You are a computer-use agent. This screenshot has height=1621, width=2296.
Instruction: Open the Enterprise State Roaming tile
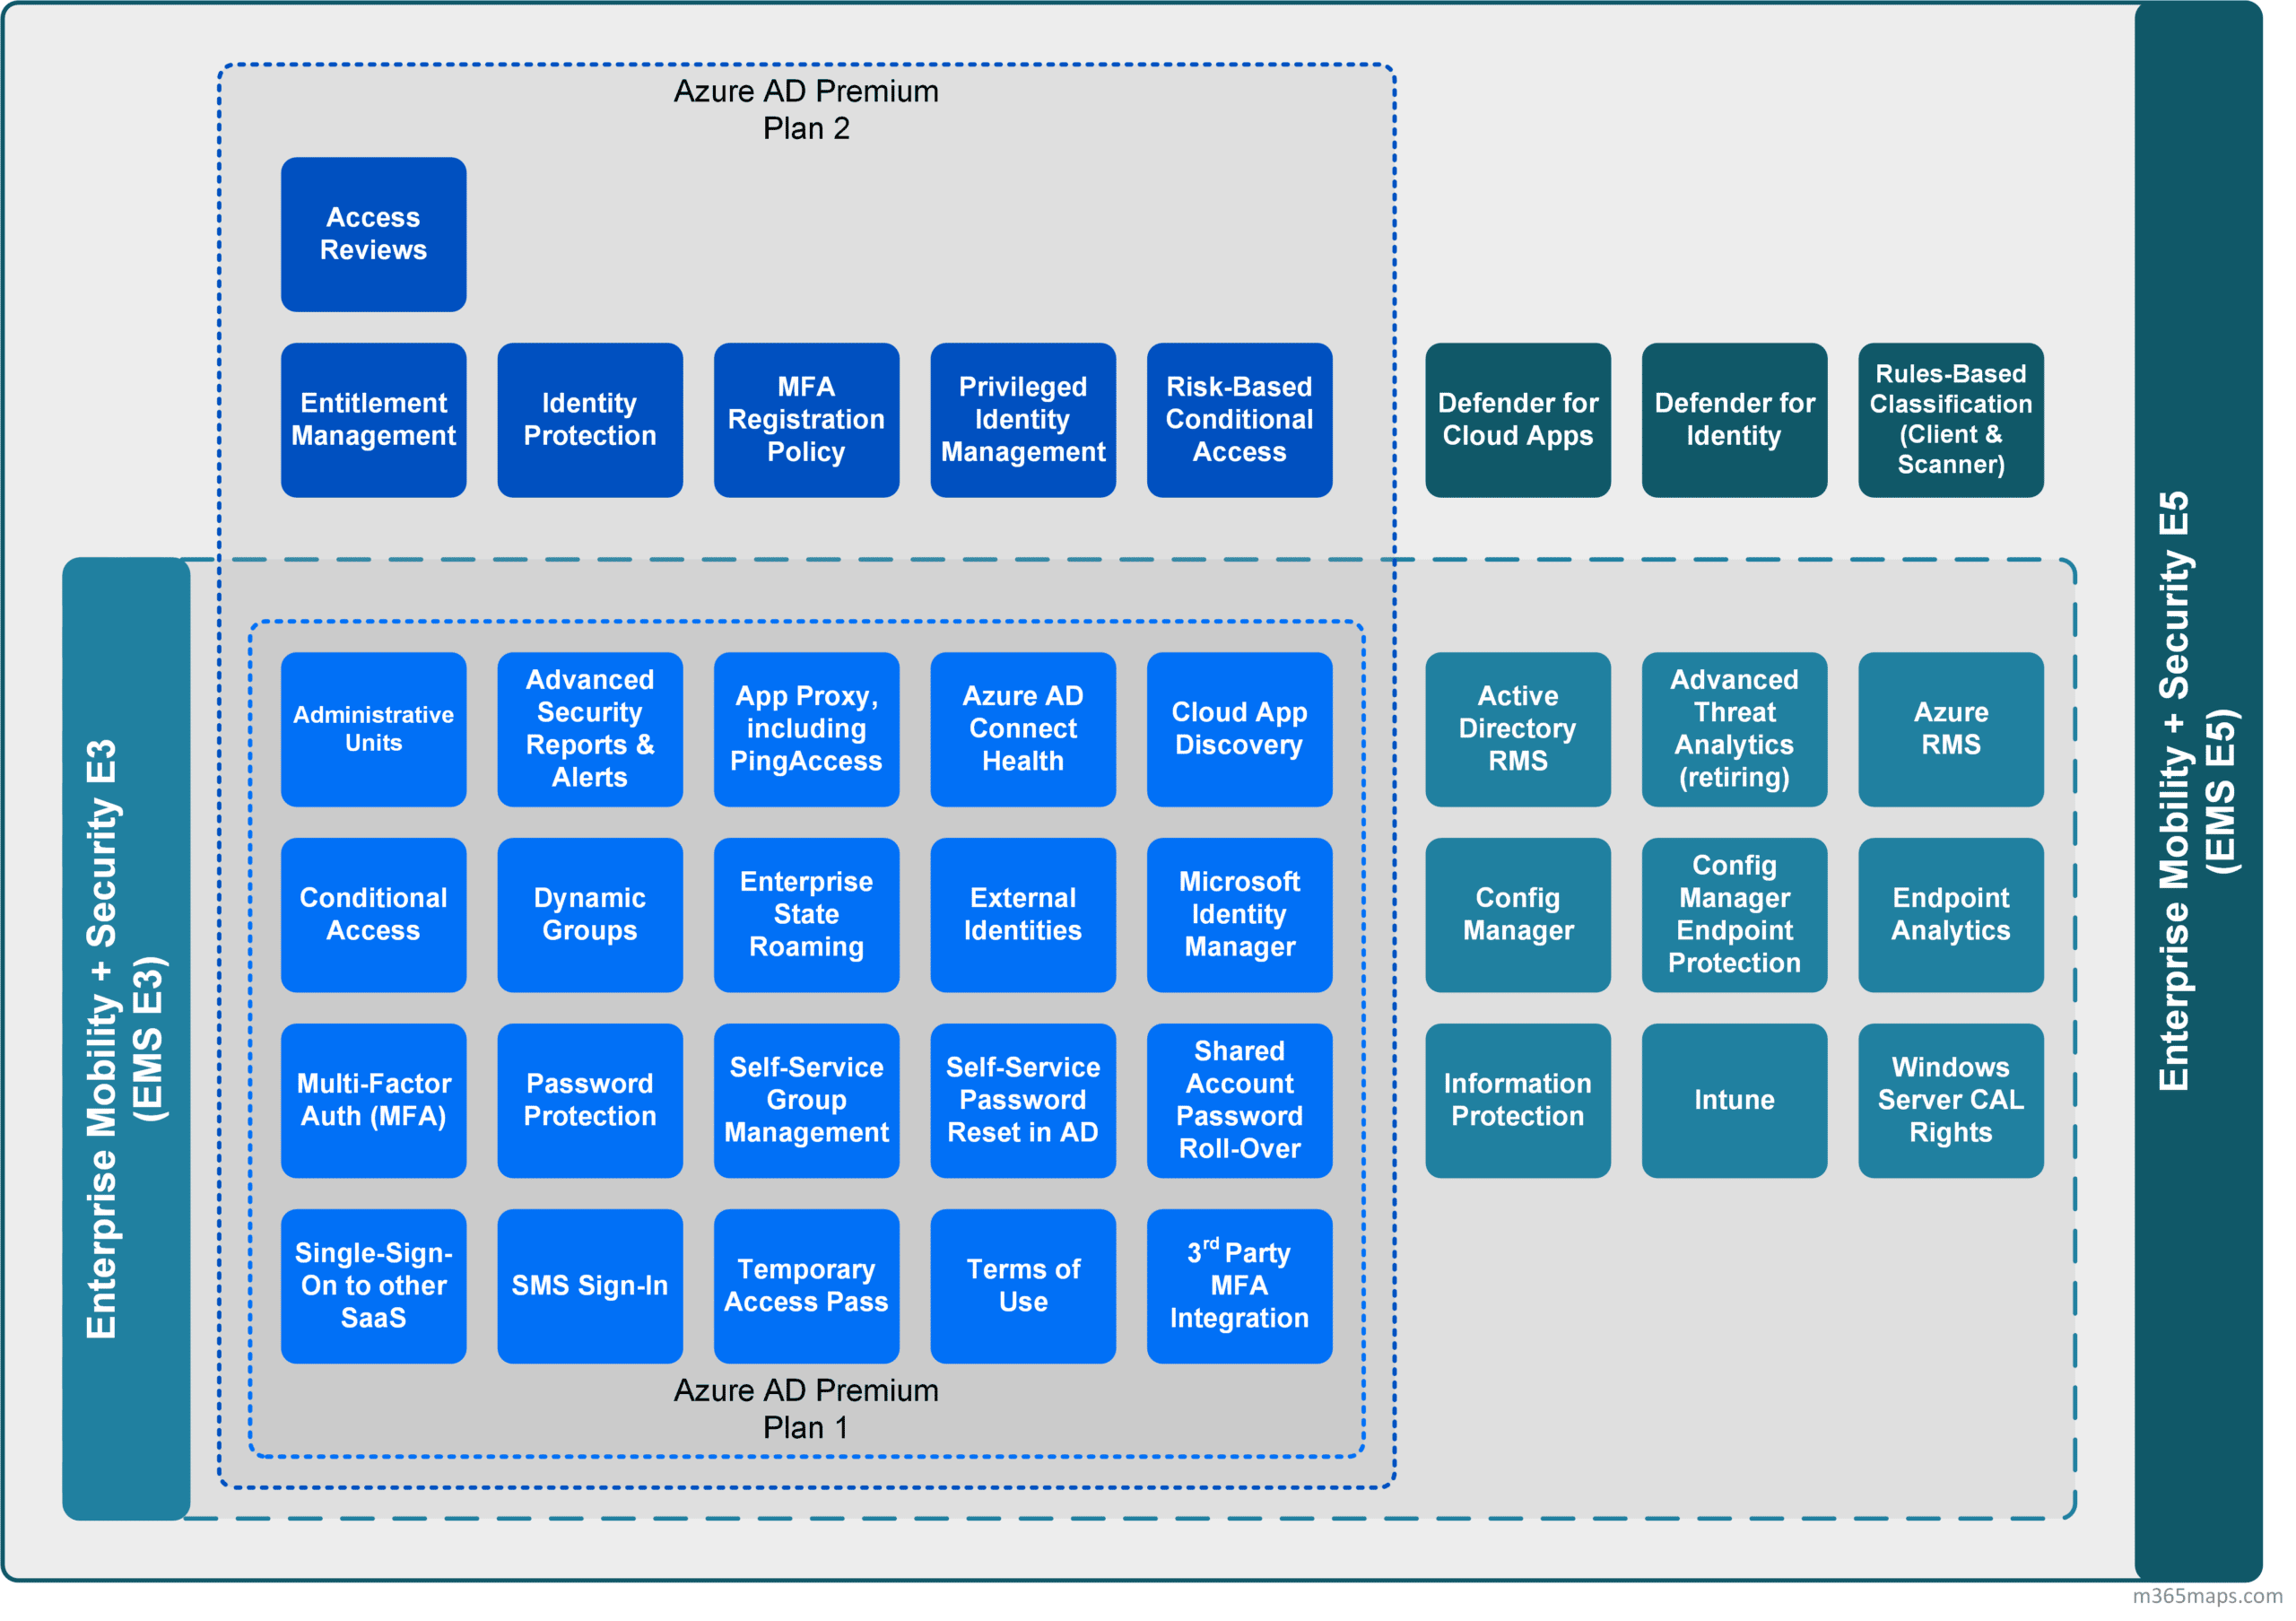(x=806, y=915)
